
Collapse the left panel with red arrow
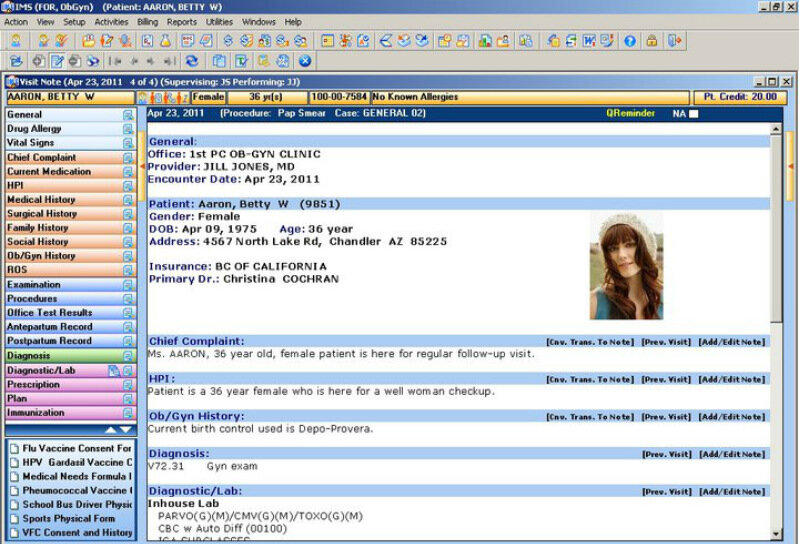pyautogui.click(x=142, y=166)
